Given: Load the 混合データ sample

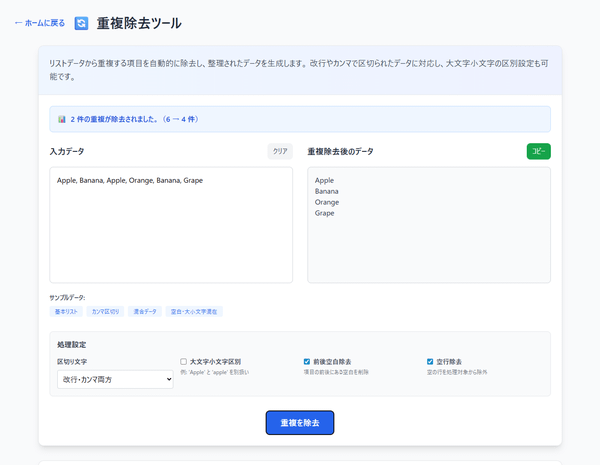Looking at the screenshot, I should [144, 312].
